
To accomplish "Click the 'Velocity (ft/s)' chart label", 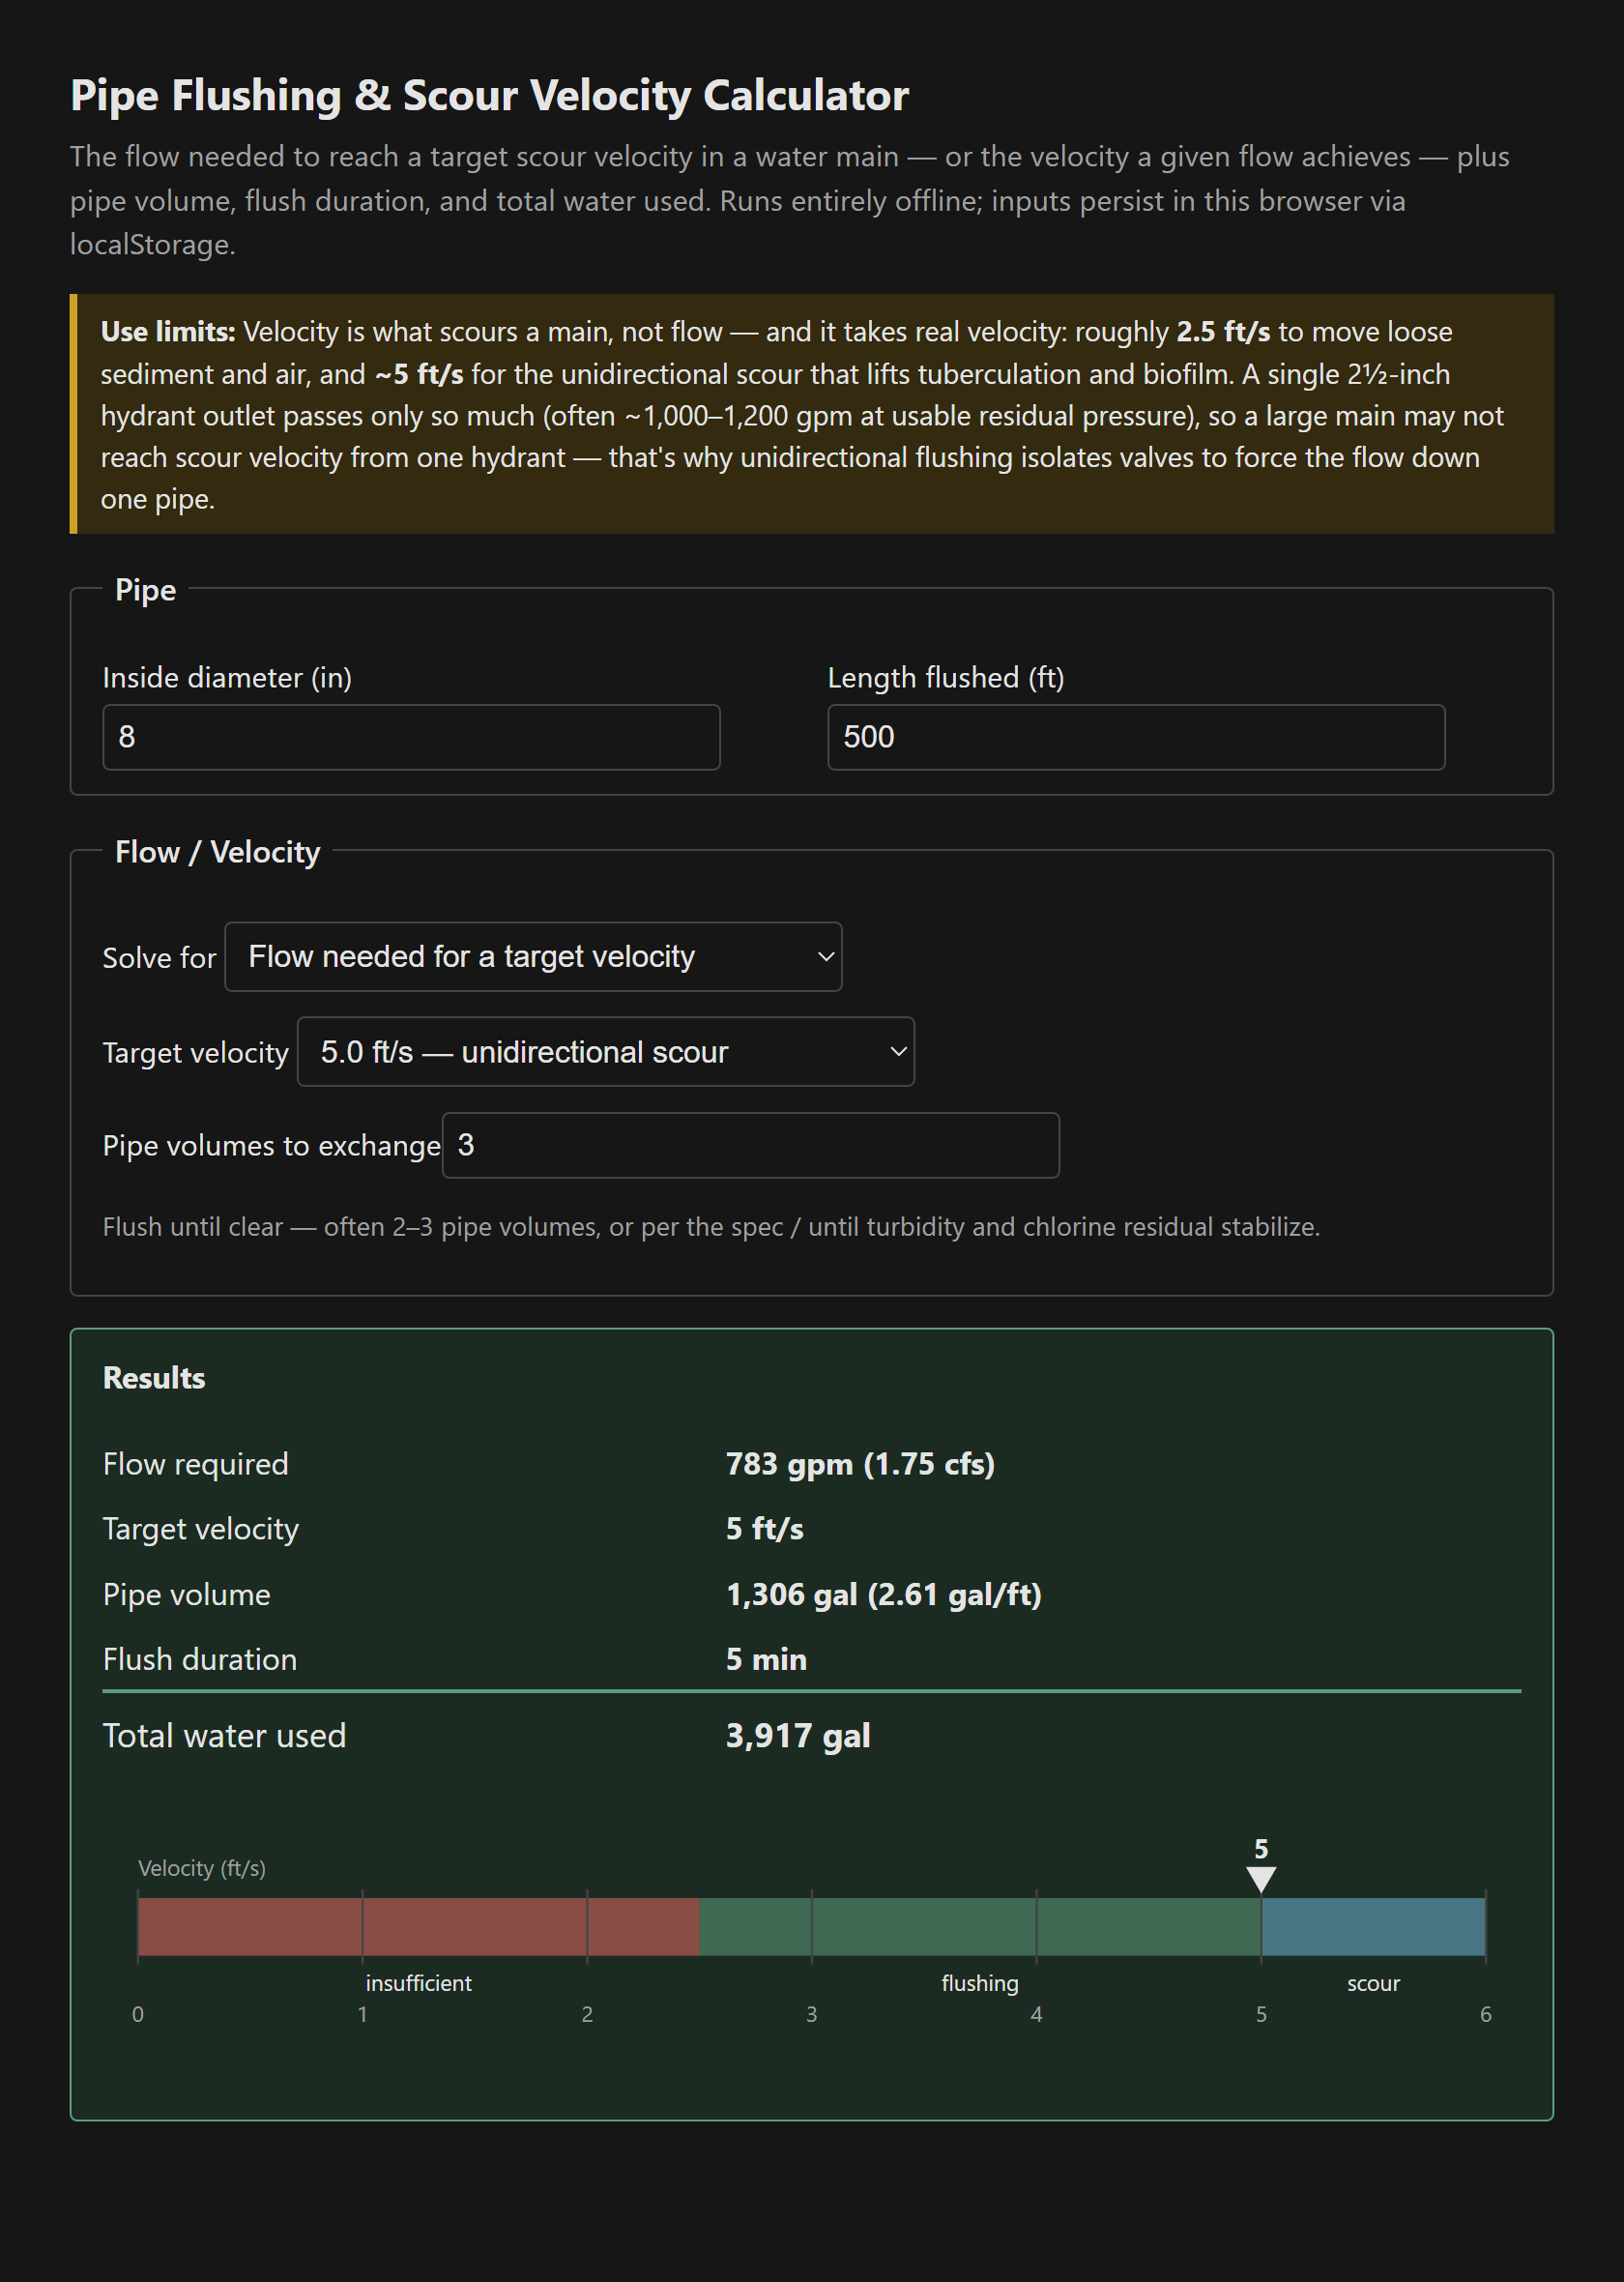I will (x=202, y=1868).
